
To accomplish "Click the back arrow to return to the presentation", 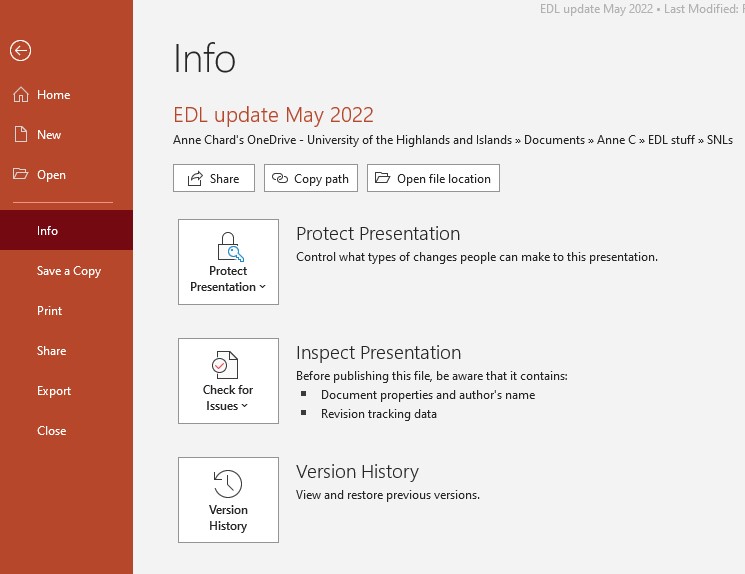I will [x=20, y=50].
